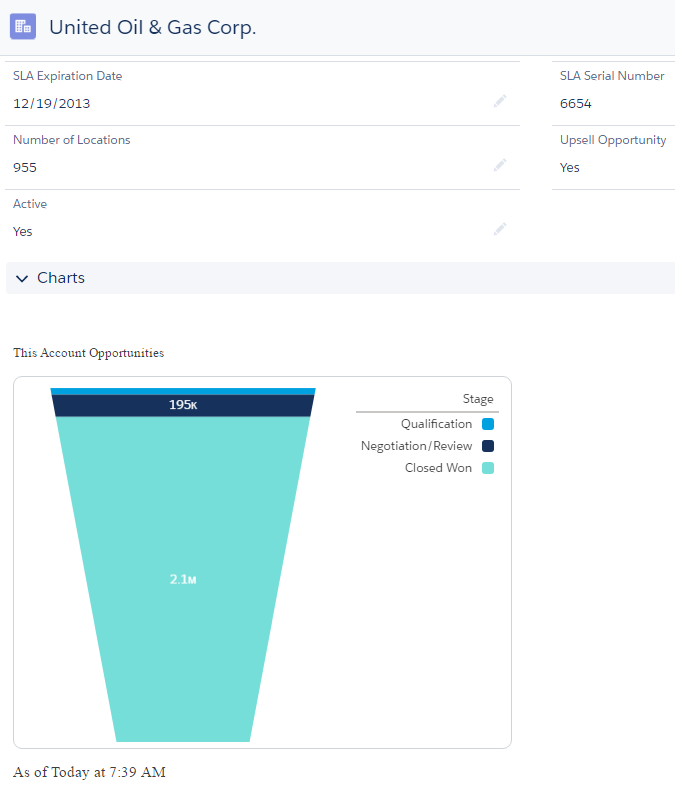Select the Negotiation/Review legend color swatch
Viewport: 675px width, 794px height.
click(488, 446)
